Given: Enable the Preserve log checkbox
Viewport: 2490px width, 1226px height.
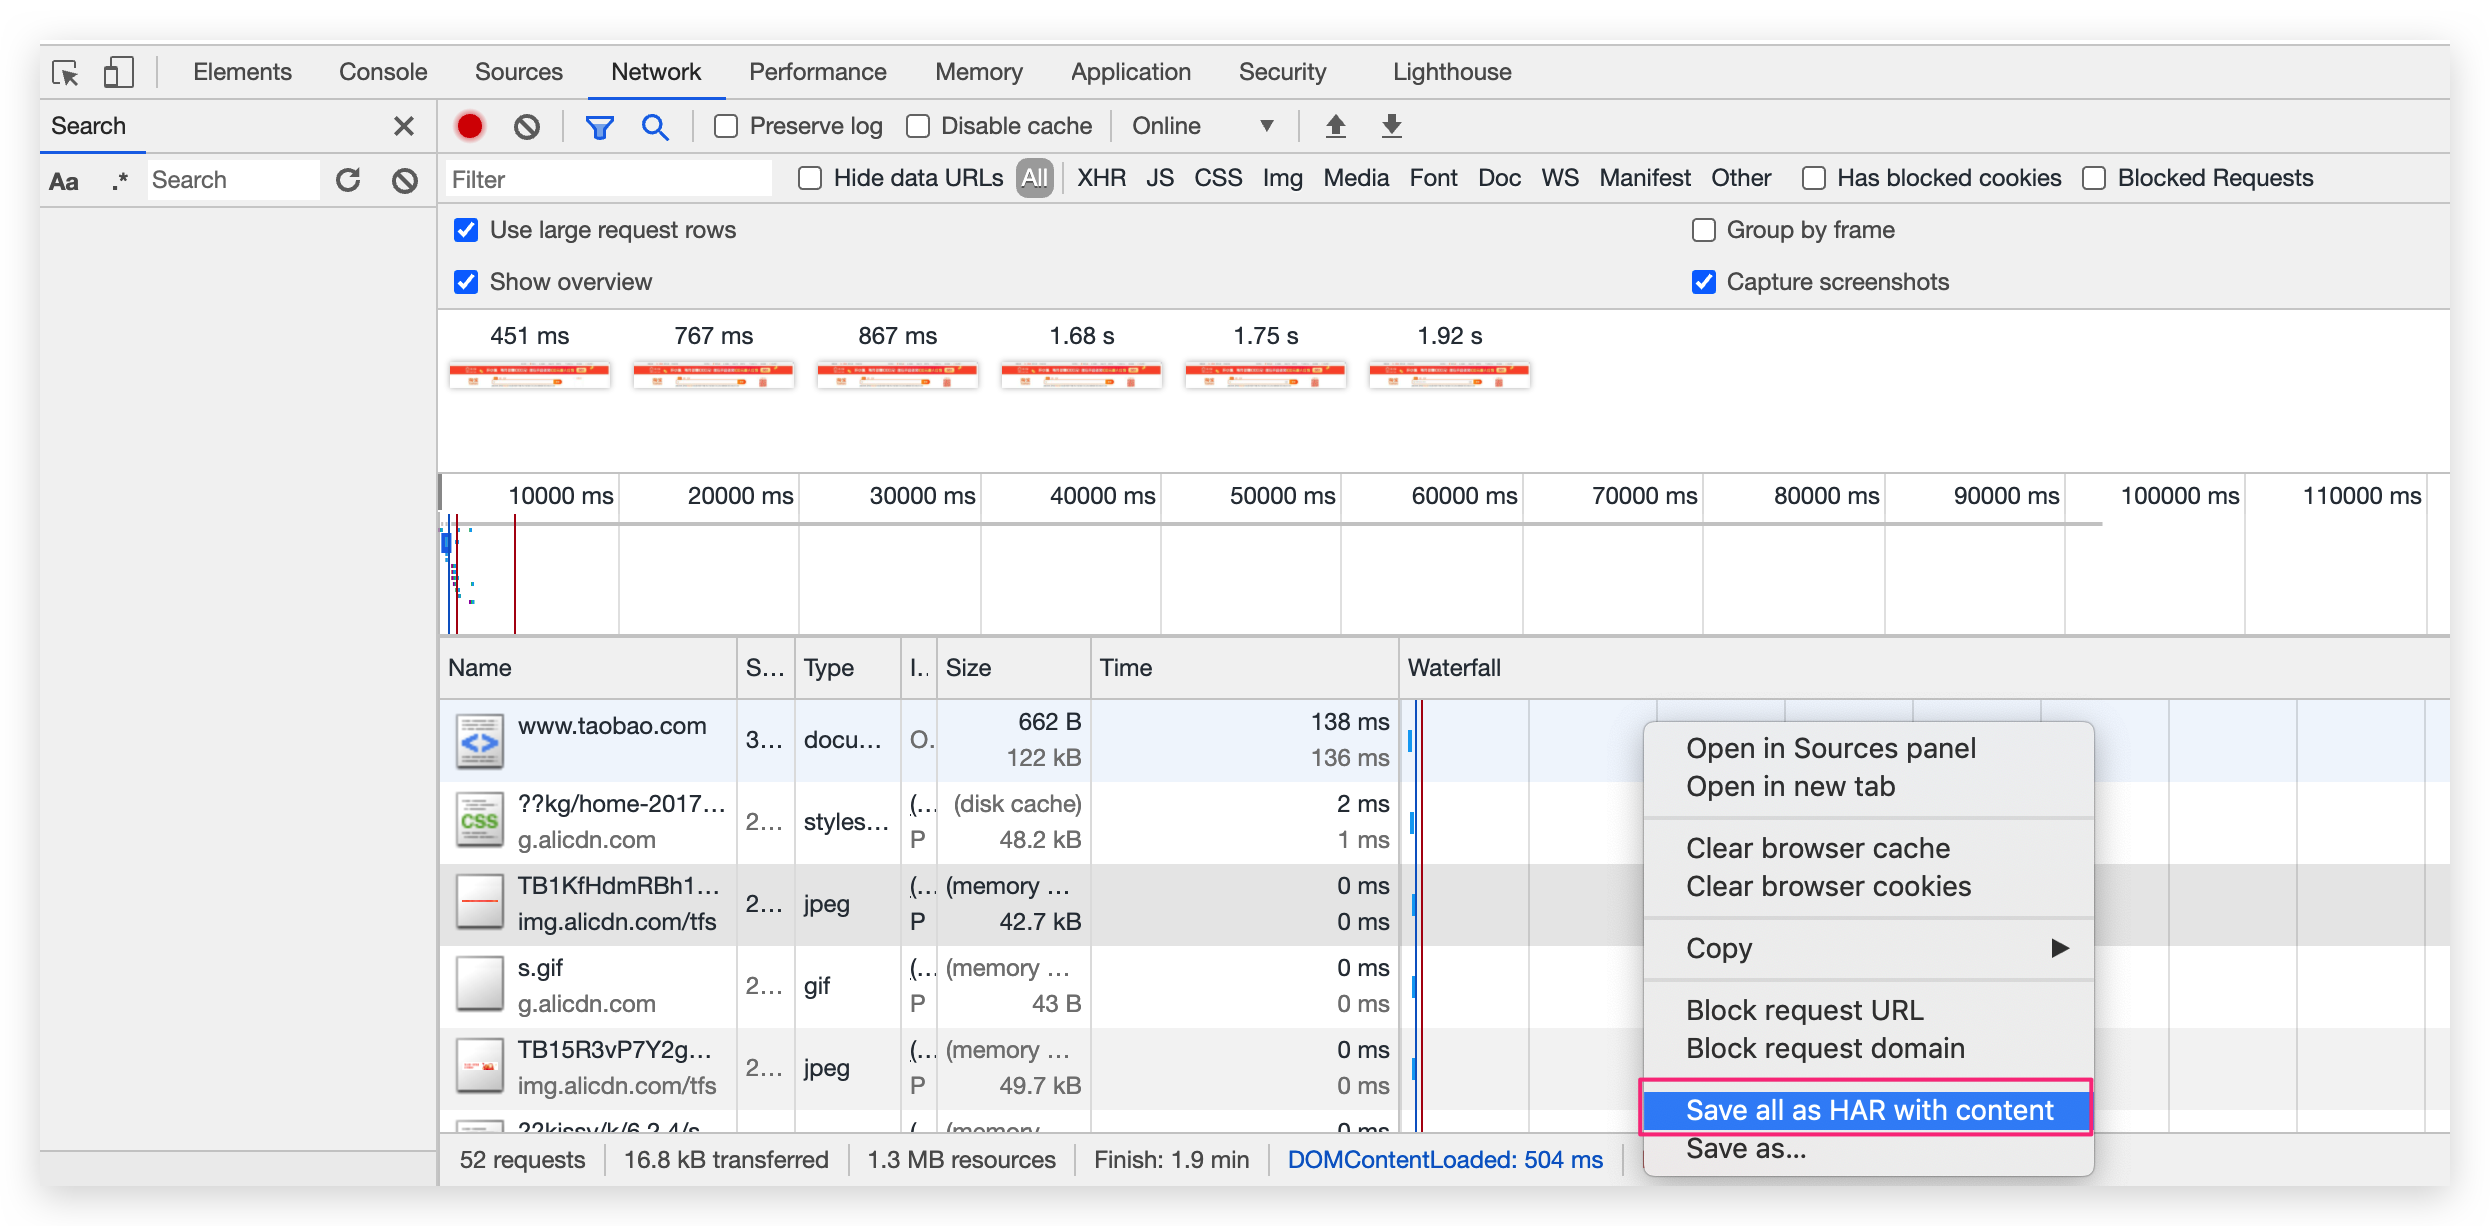Looking at the screenshot, I should point(726,126).
